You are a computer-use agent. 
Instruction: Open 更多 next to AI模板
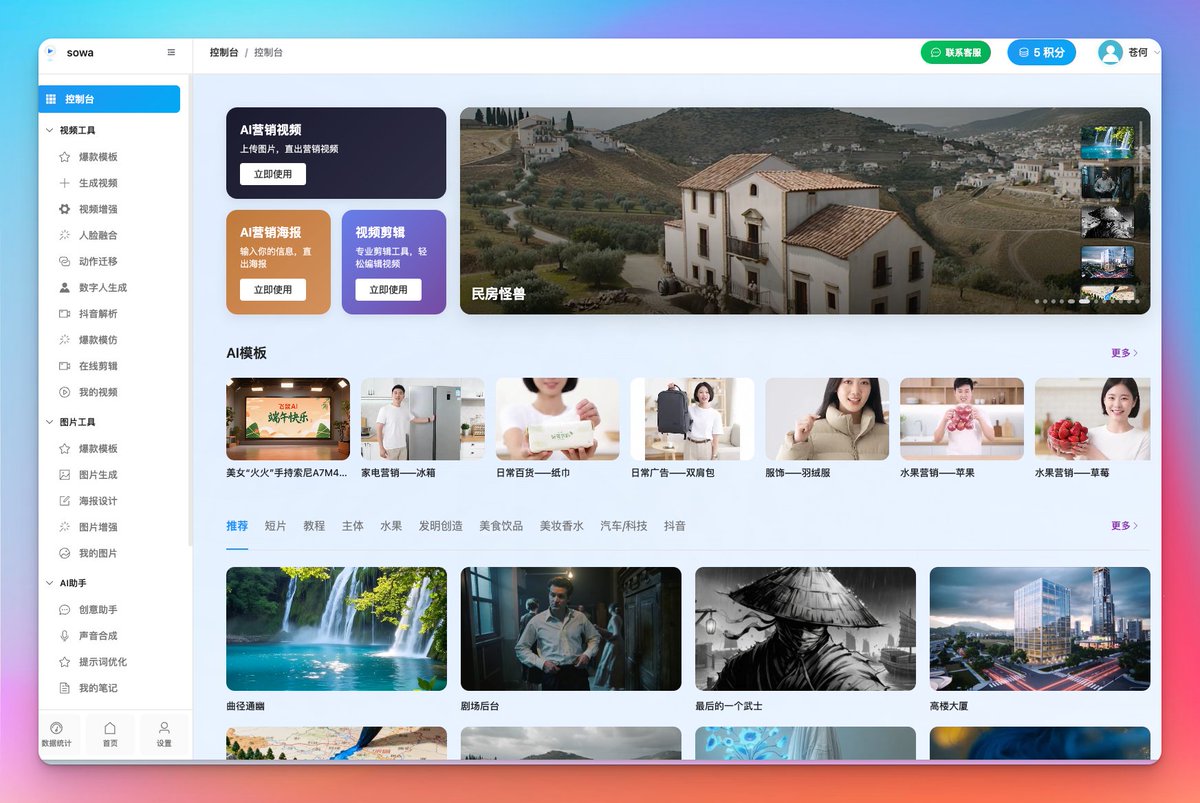(1121, 354)
